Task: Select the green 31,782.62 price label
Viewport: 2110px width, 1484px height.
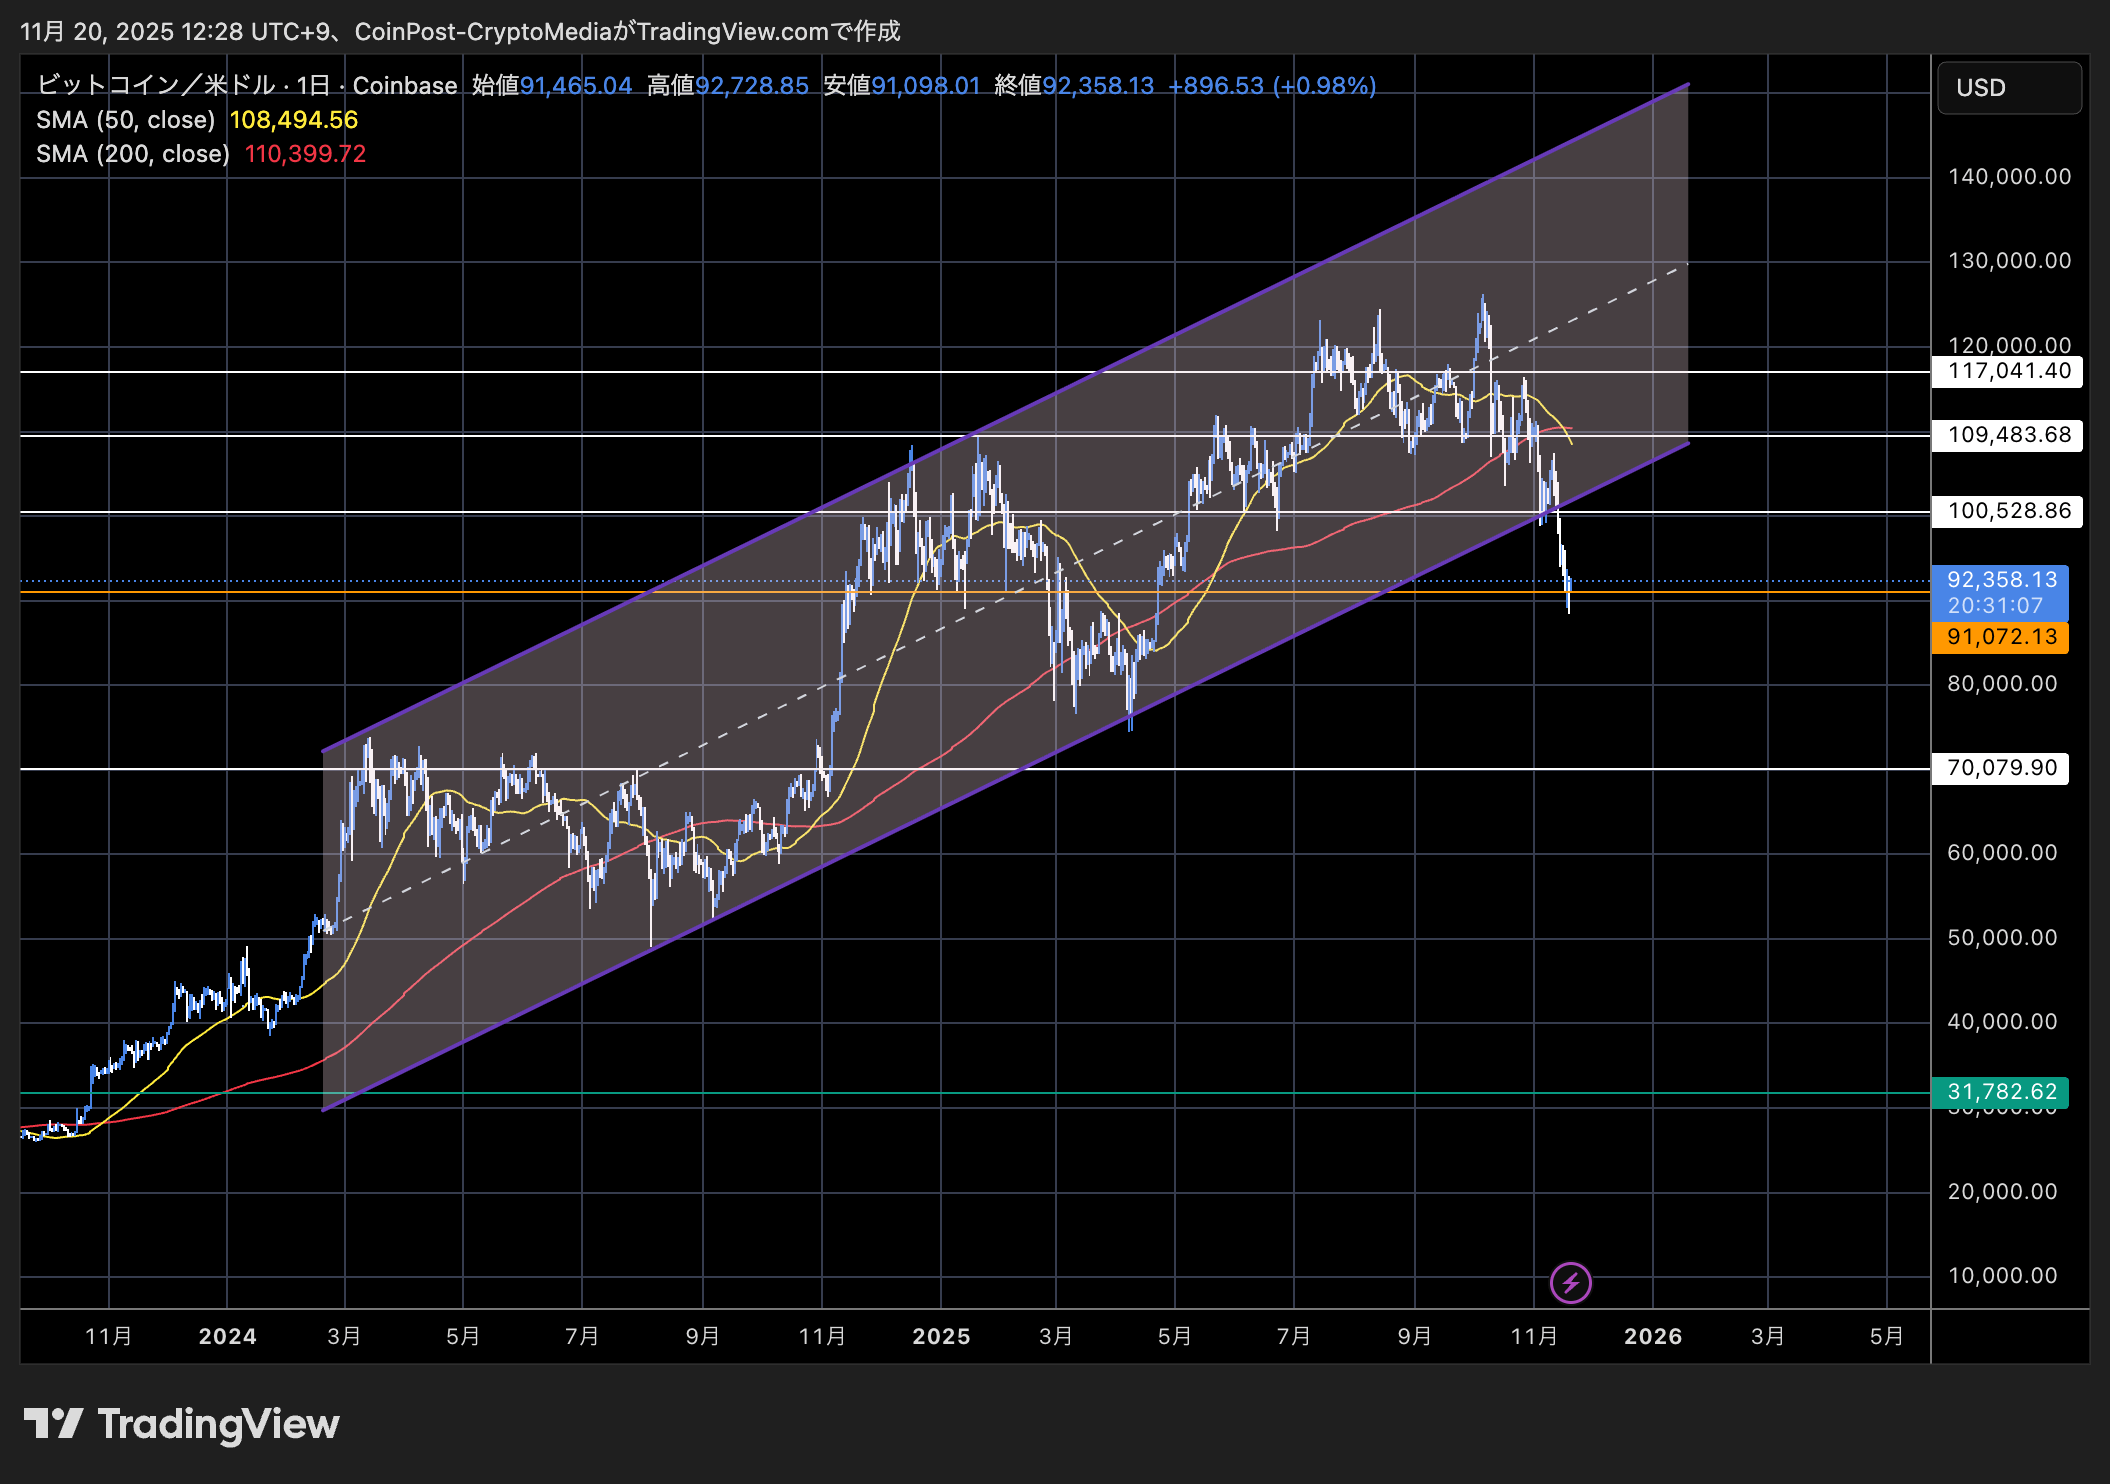Action: click(2000, 1092)
